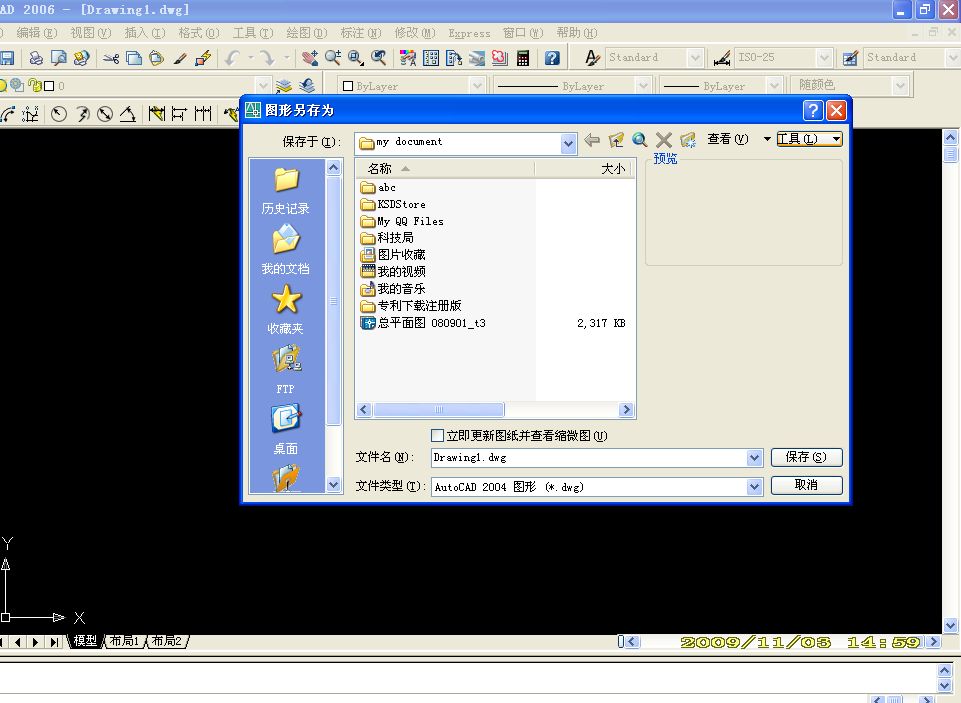Click the Back arrow in save dialog
Viewport: 961px width, 703px height.
pyautogui.click(x=591, y=140)
